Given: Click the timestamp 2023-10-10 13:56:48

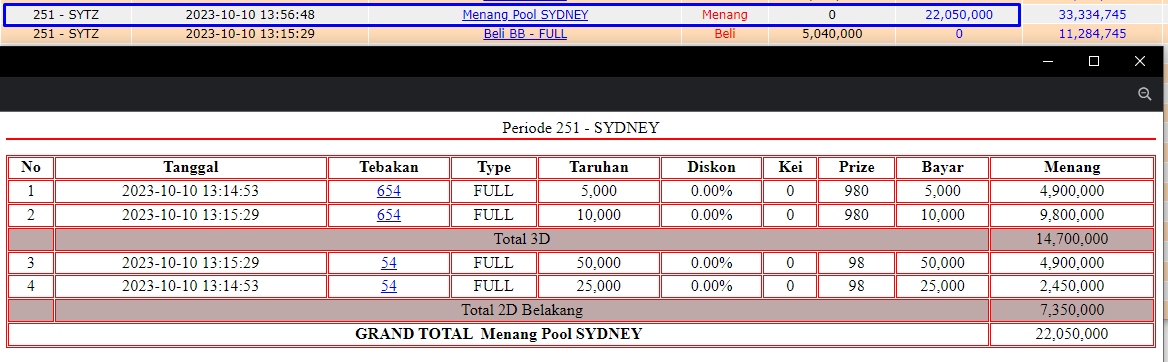Looking at the screenshot, I should [x=250, y=15].
